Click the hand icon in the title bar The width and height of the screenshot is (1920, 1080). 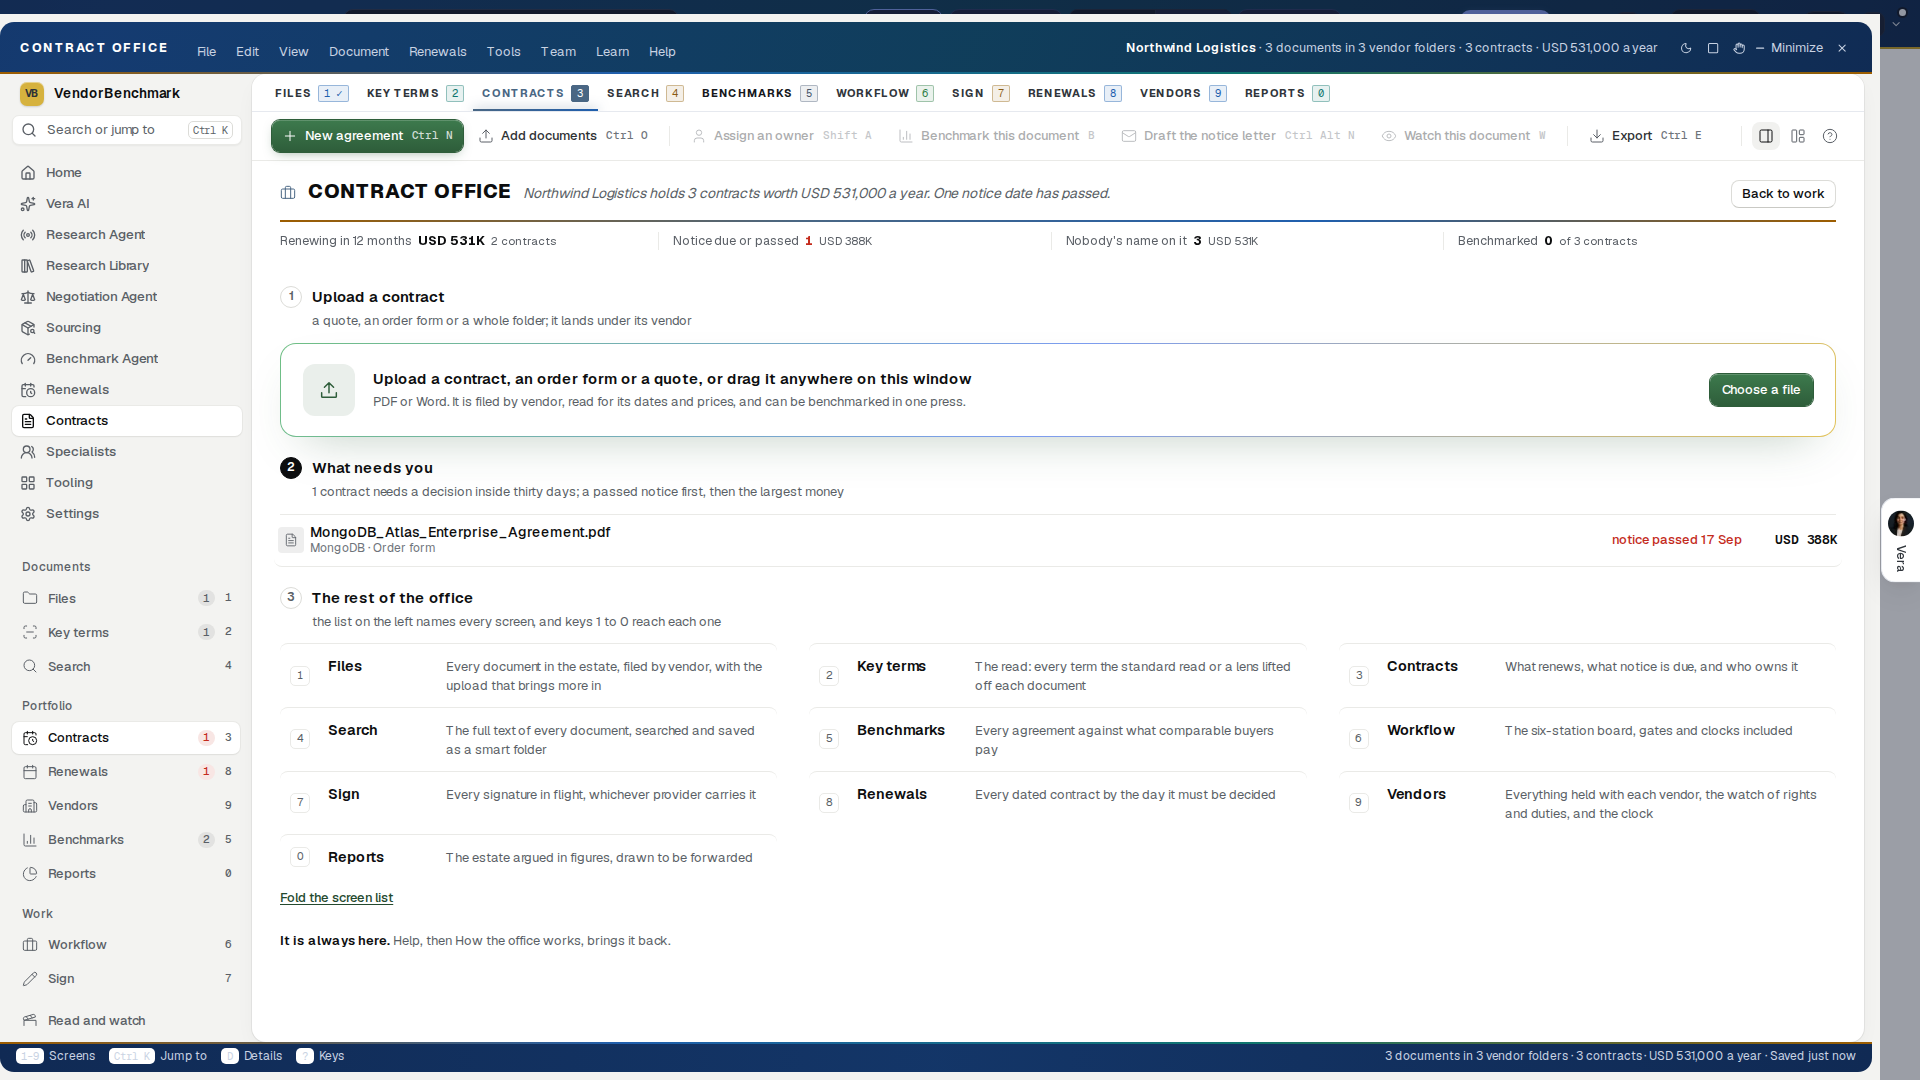coord(1739,48)
